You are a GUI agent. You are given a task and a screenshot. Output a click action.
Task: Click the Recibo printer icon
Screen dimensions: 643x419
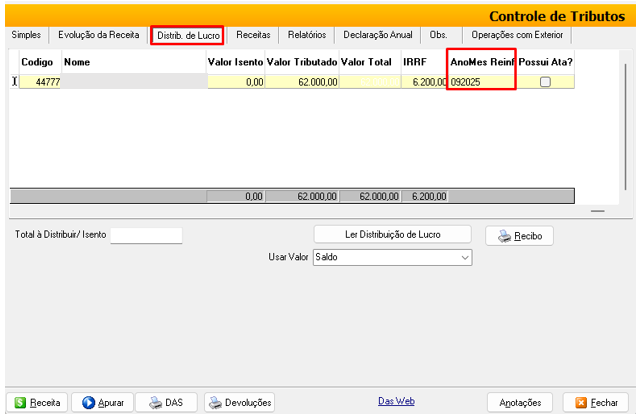pyautogui.click(x=504, y=237)
